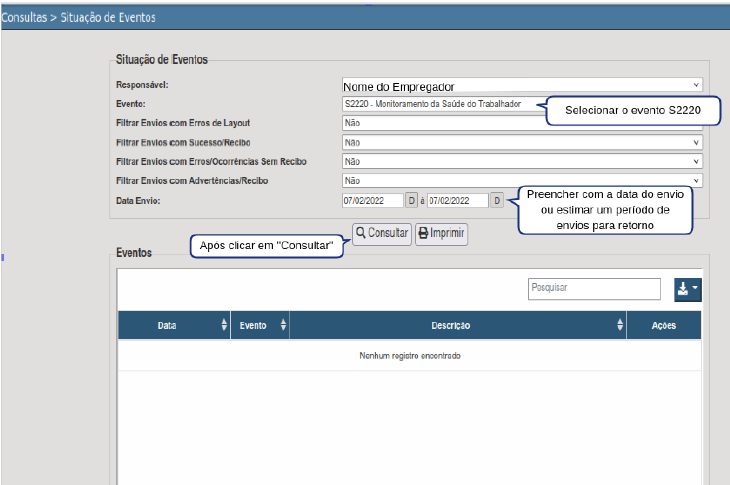Click the Consultar button
The width and height of the screenshot is (730, 485).
point(382,233)
